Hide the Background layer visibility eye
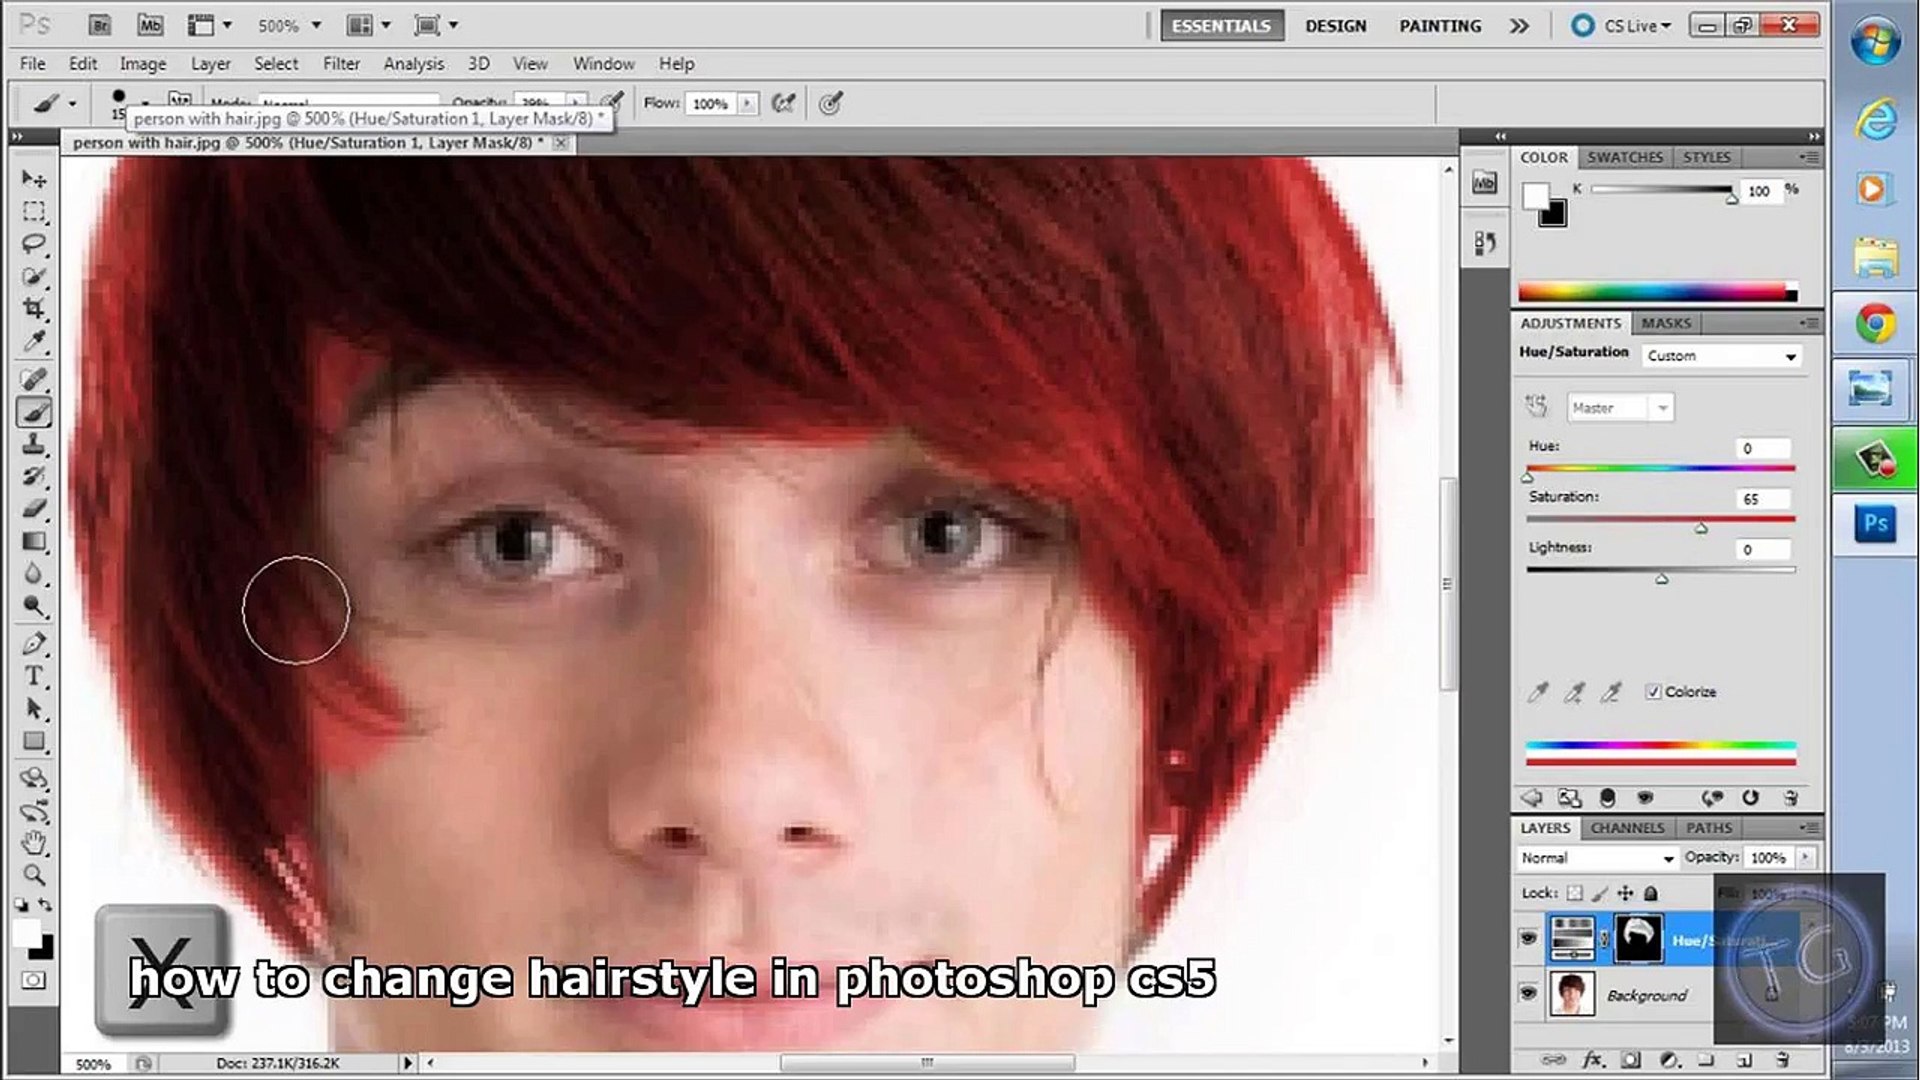 pos(1528,993)
